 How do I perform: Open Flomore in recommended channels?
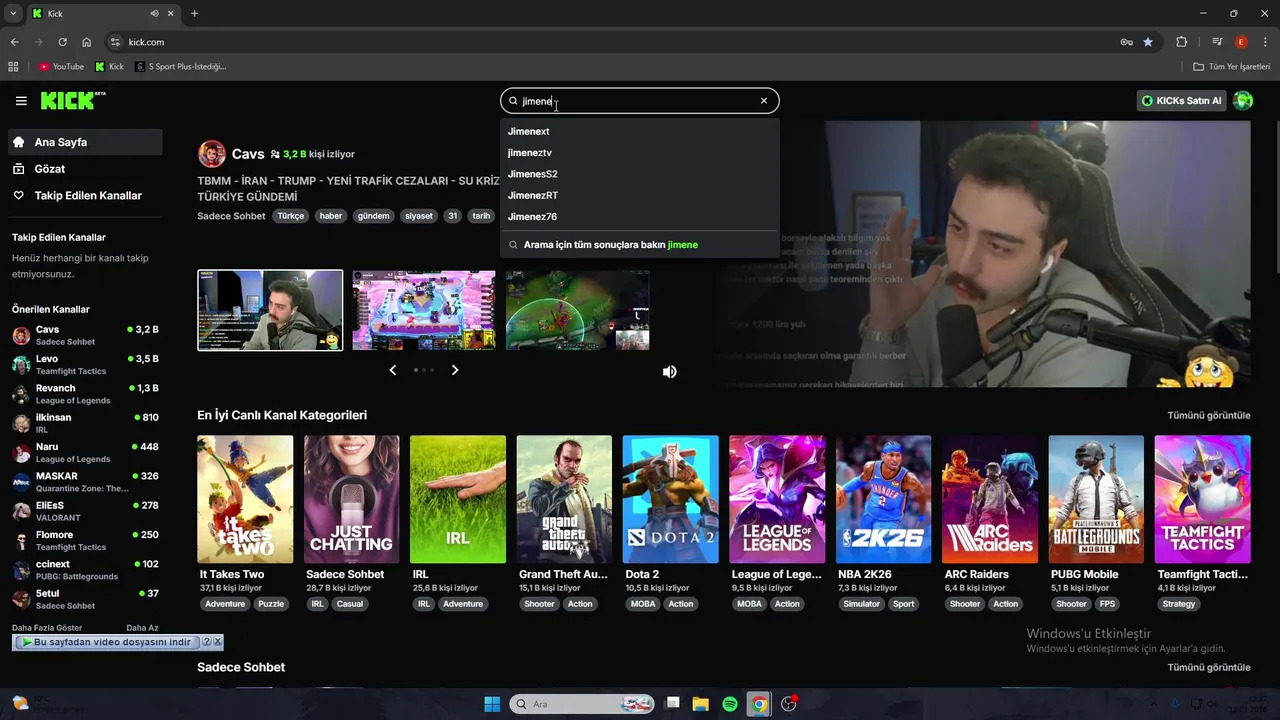click(x=85, y=541)
